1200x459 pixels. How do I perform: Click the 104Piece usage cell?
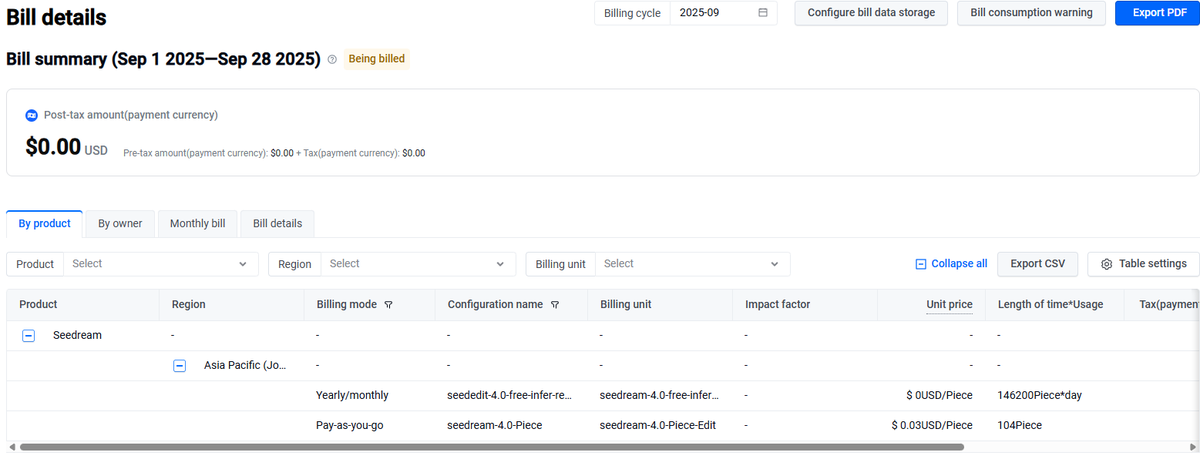[x=1019, y=426]
